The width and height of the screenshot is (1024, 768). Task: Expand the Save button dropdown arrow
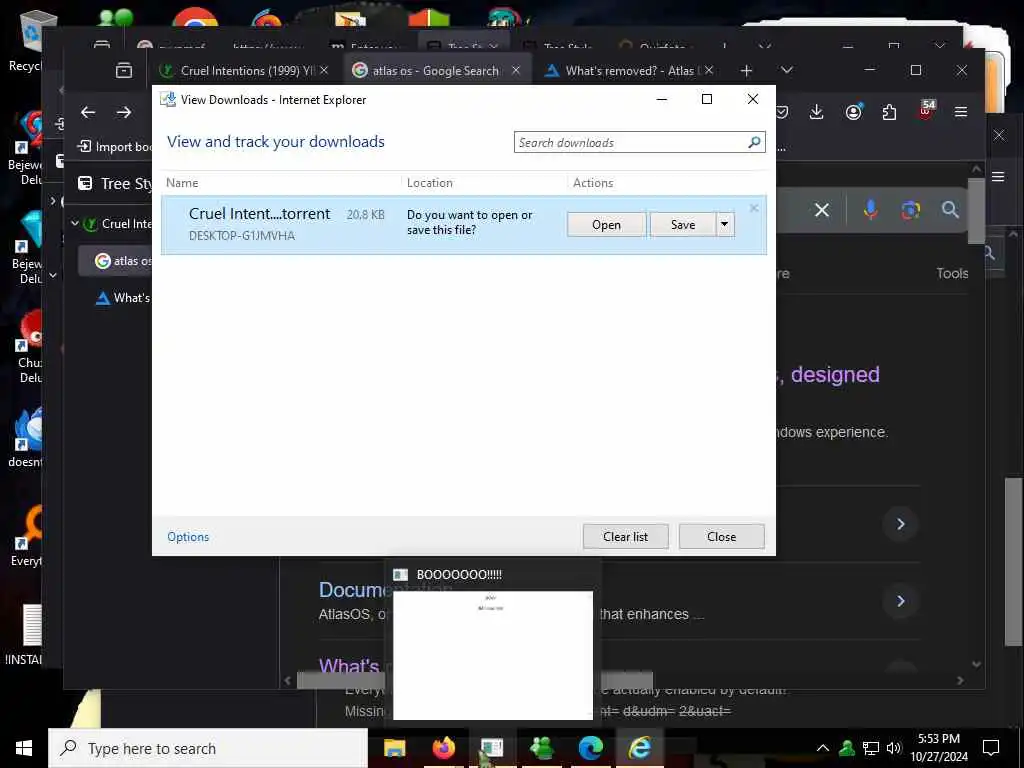click(725, 225)
